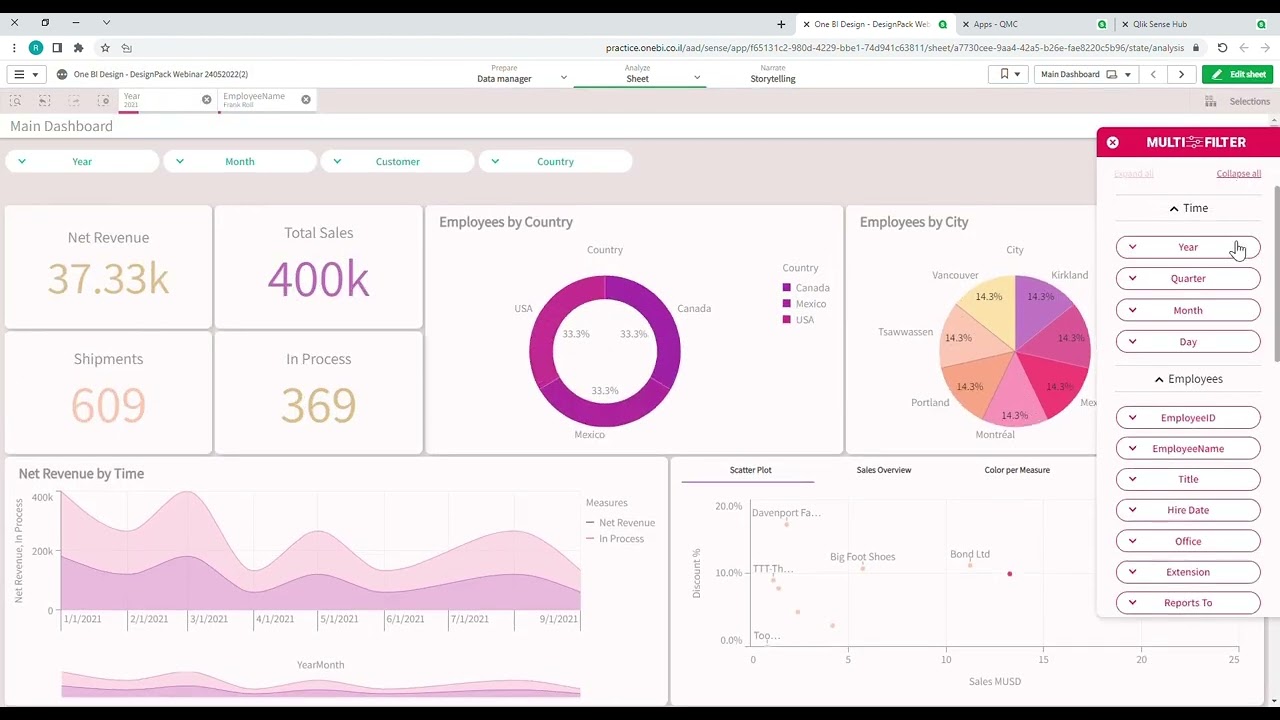Open a new browser tab
The width and height of the screenshot is (1280, 720).
781,24
